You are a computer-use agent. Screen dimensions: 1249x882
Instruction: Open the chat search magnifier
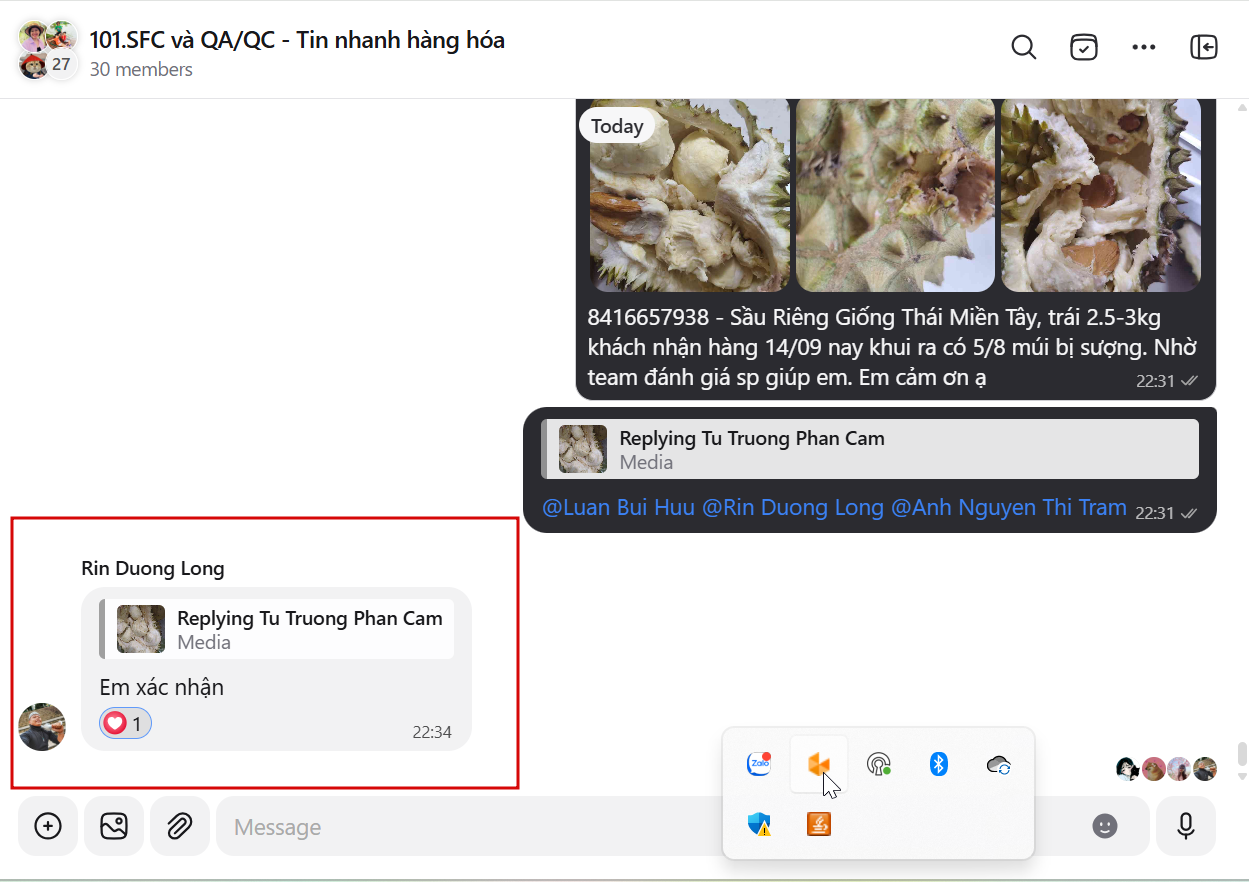click(x=1023, y=47)
